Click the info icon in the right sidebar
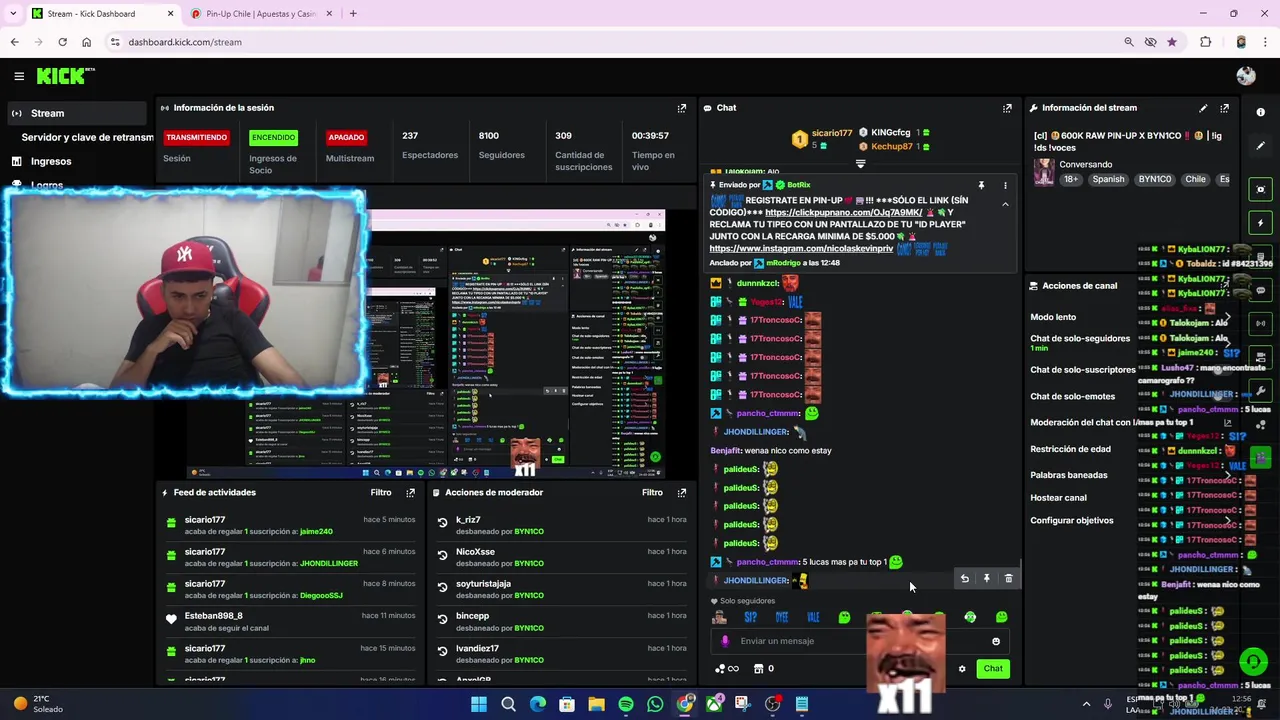The width and height of the screenshot is (1280, 720). click(x=1260, y=112)
